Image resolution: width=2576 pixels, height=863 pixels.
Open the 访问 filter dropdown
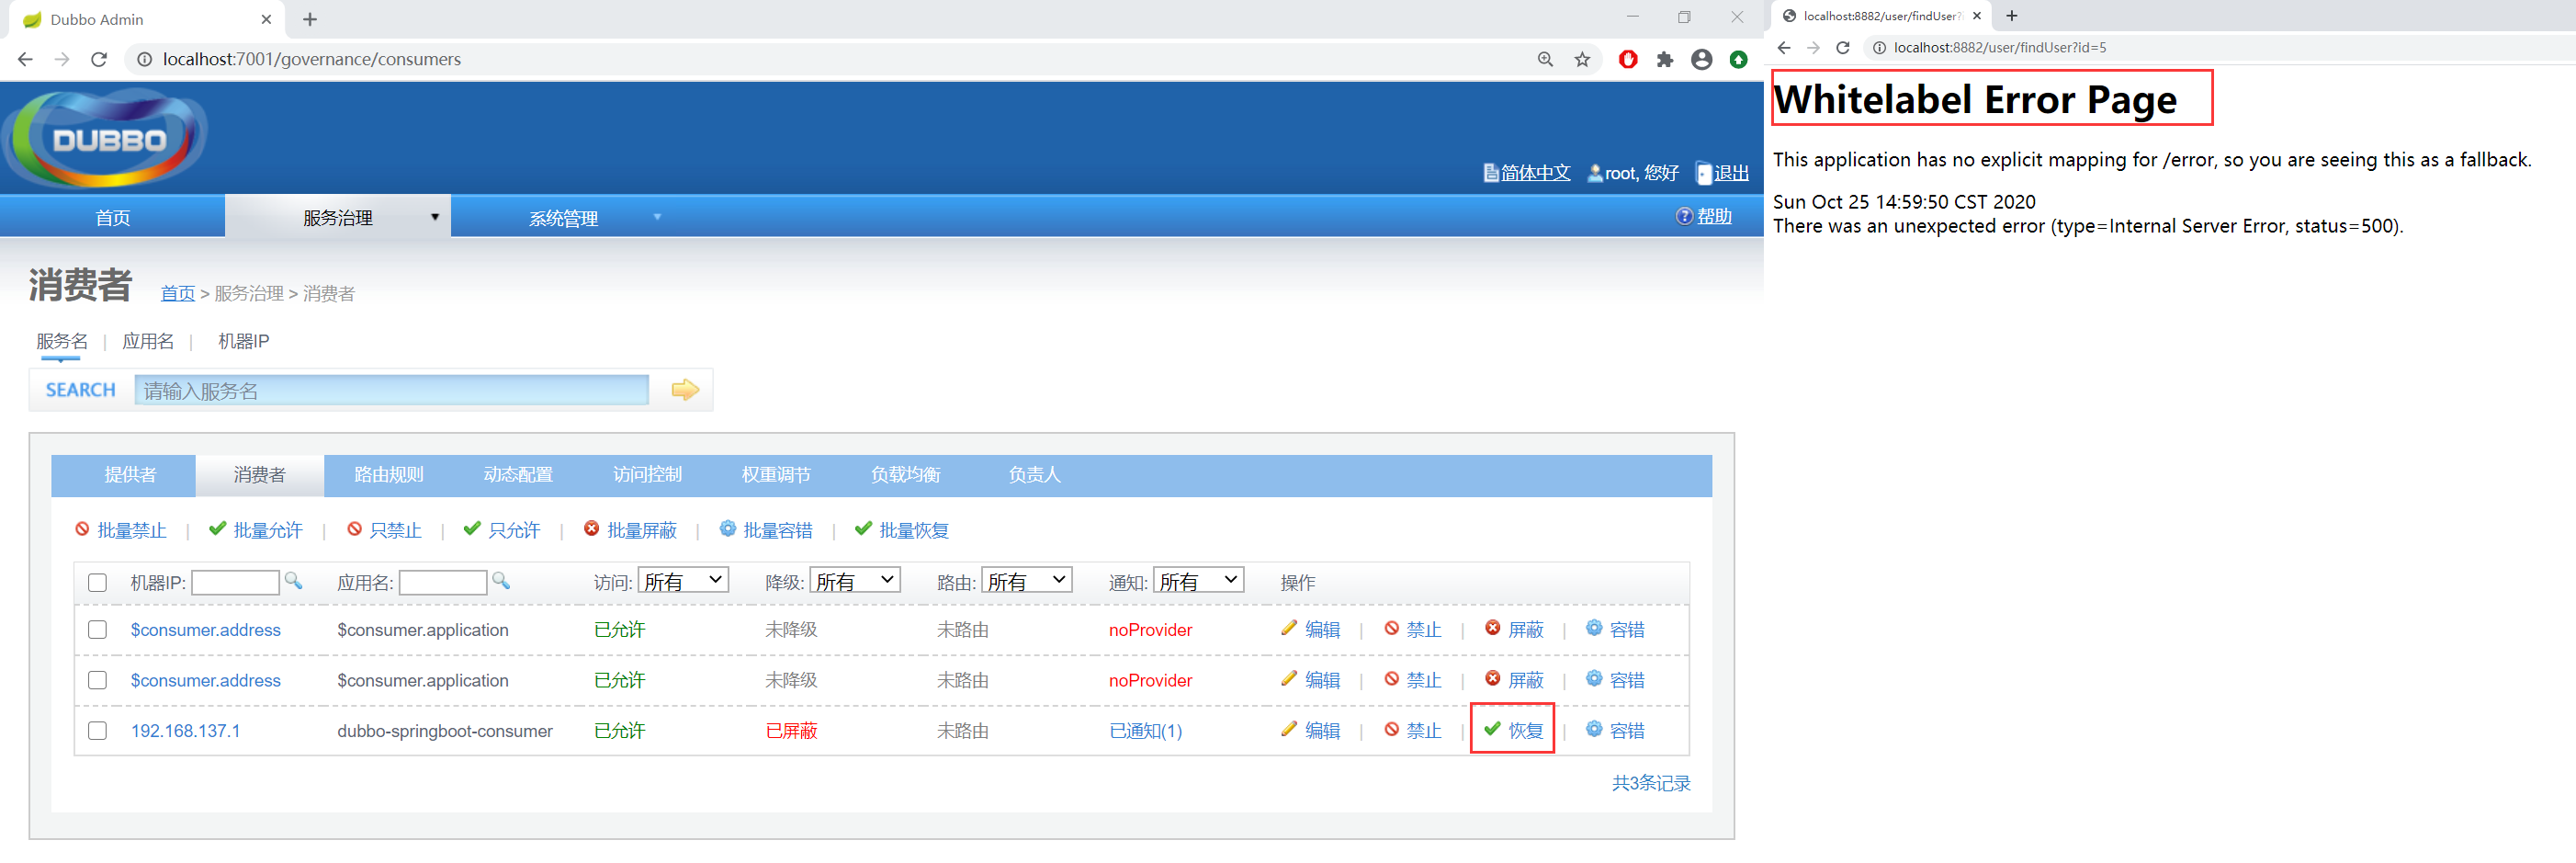pyautogui.click(x=683, y=581)
